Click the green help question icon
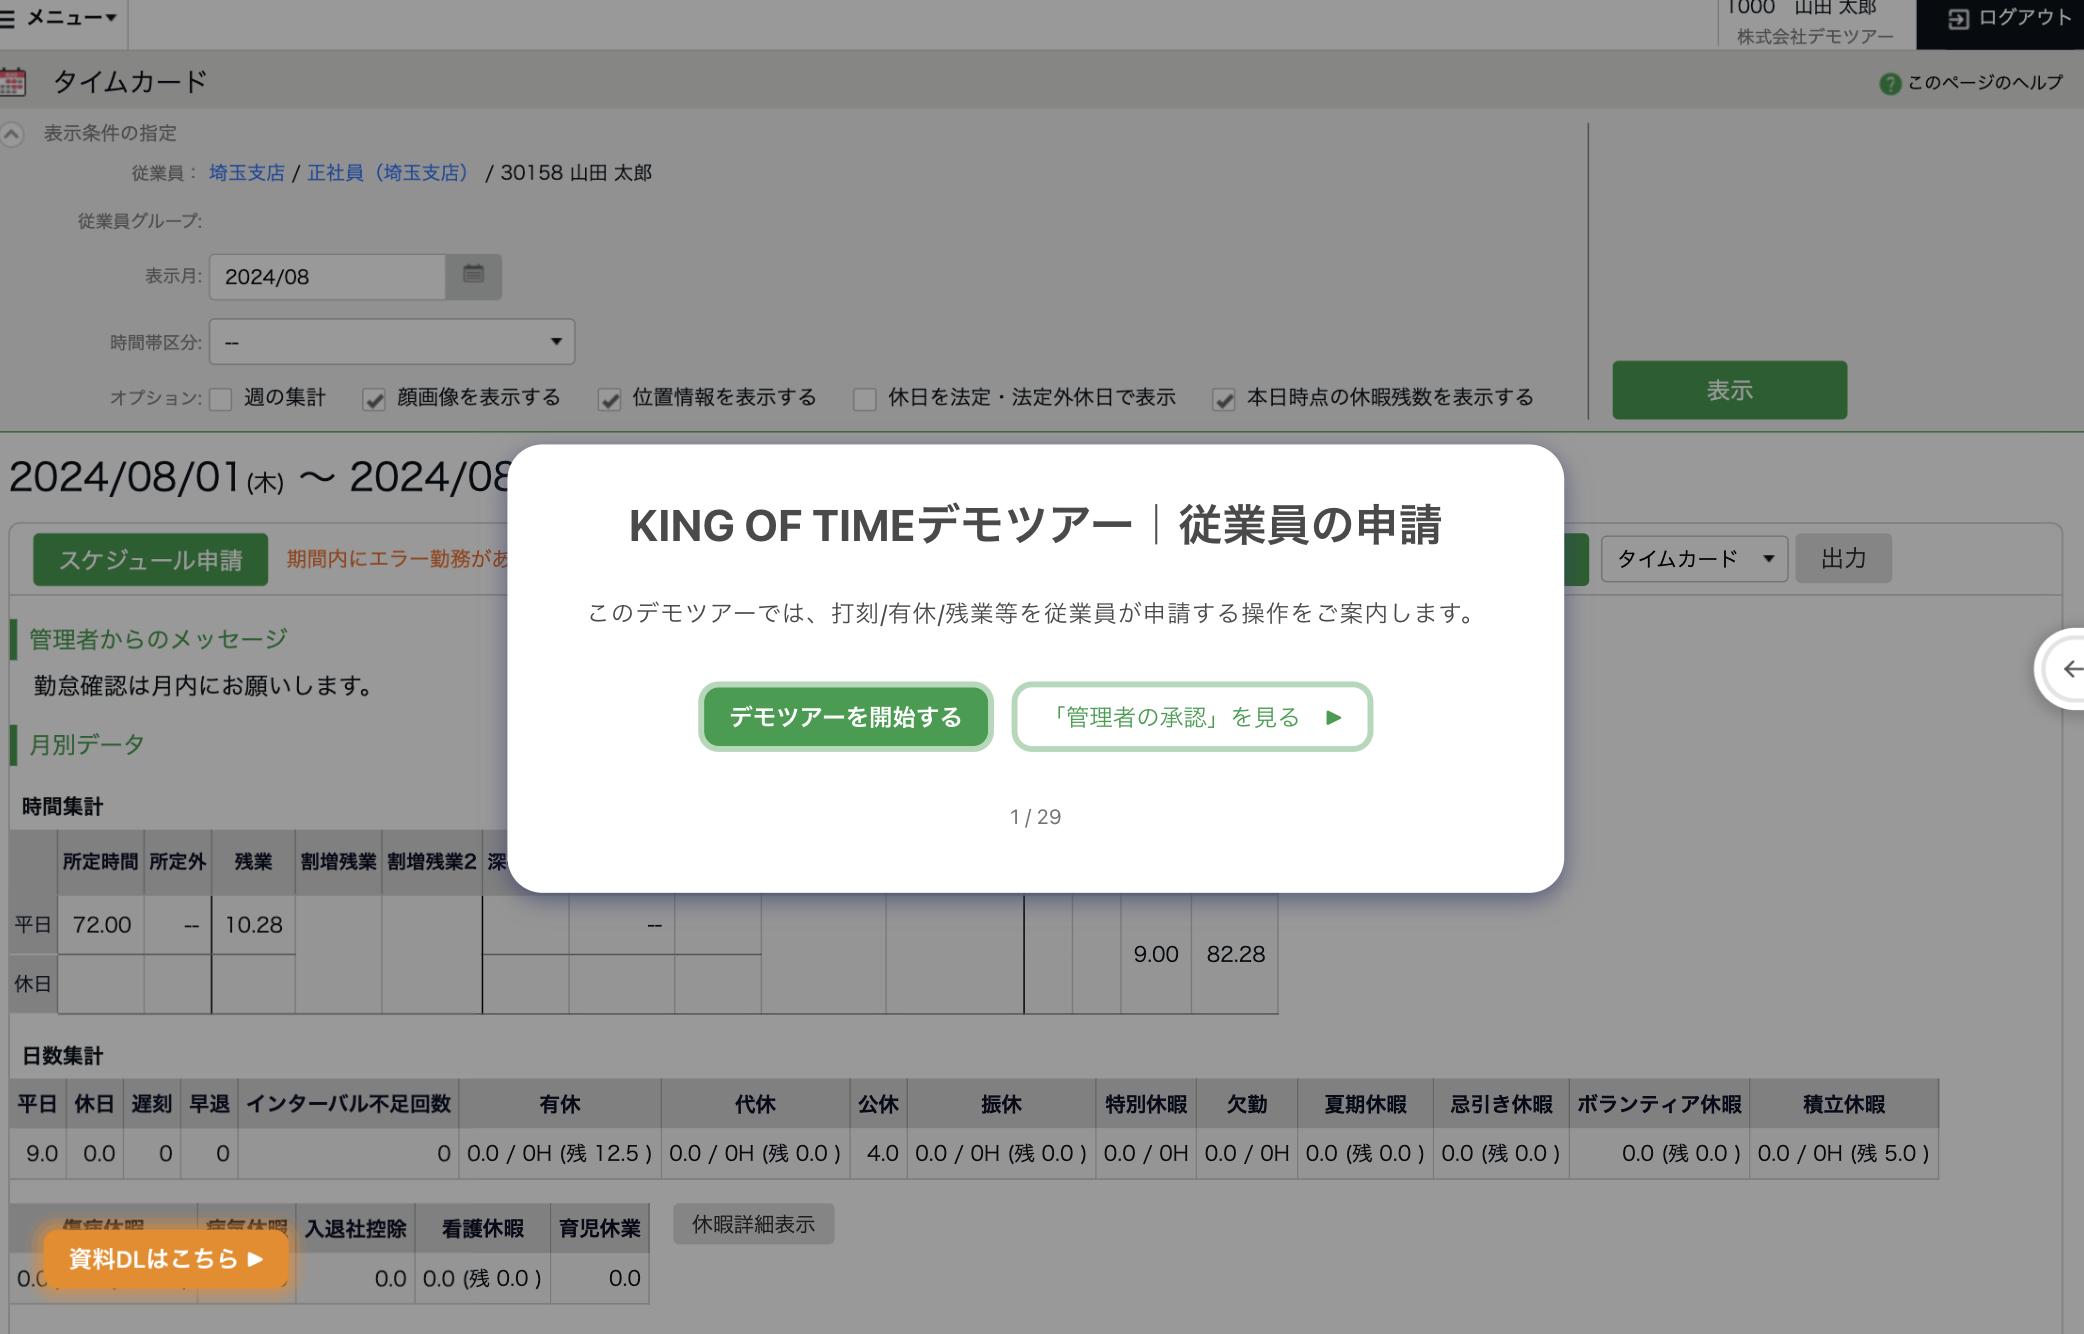The height and width of the screenshot is (1334, 2084). tap(1889, 84)
